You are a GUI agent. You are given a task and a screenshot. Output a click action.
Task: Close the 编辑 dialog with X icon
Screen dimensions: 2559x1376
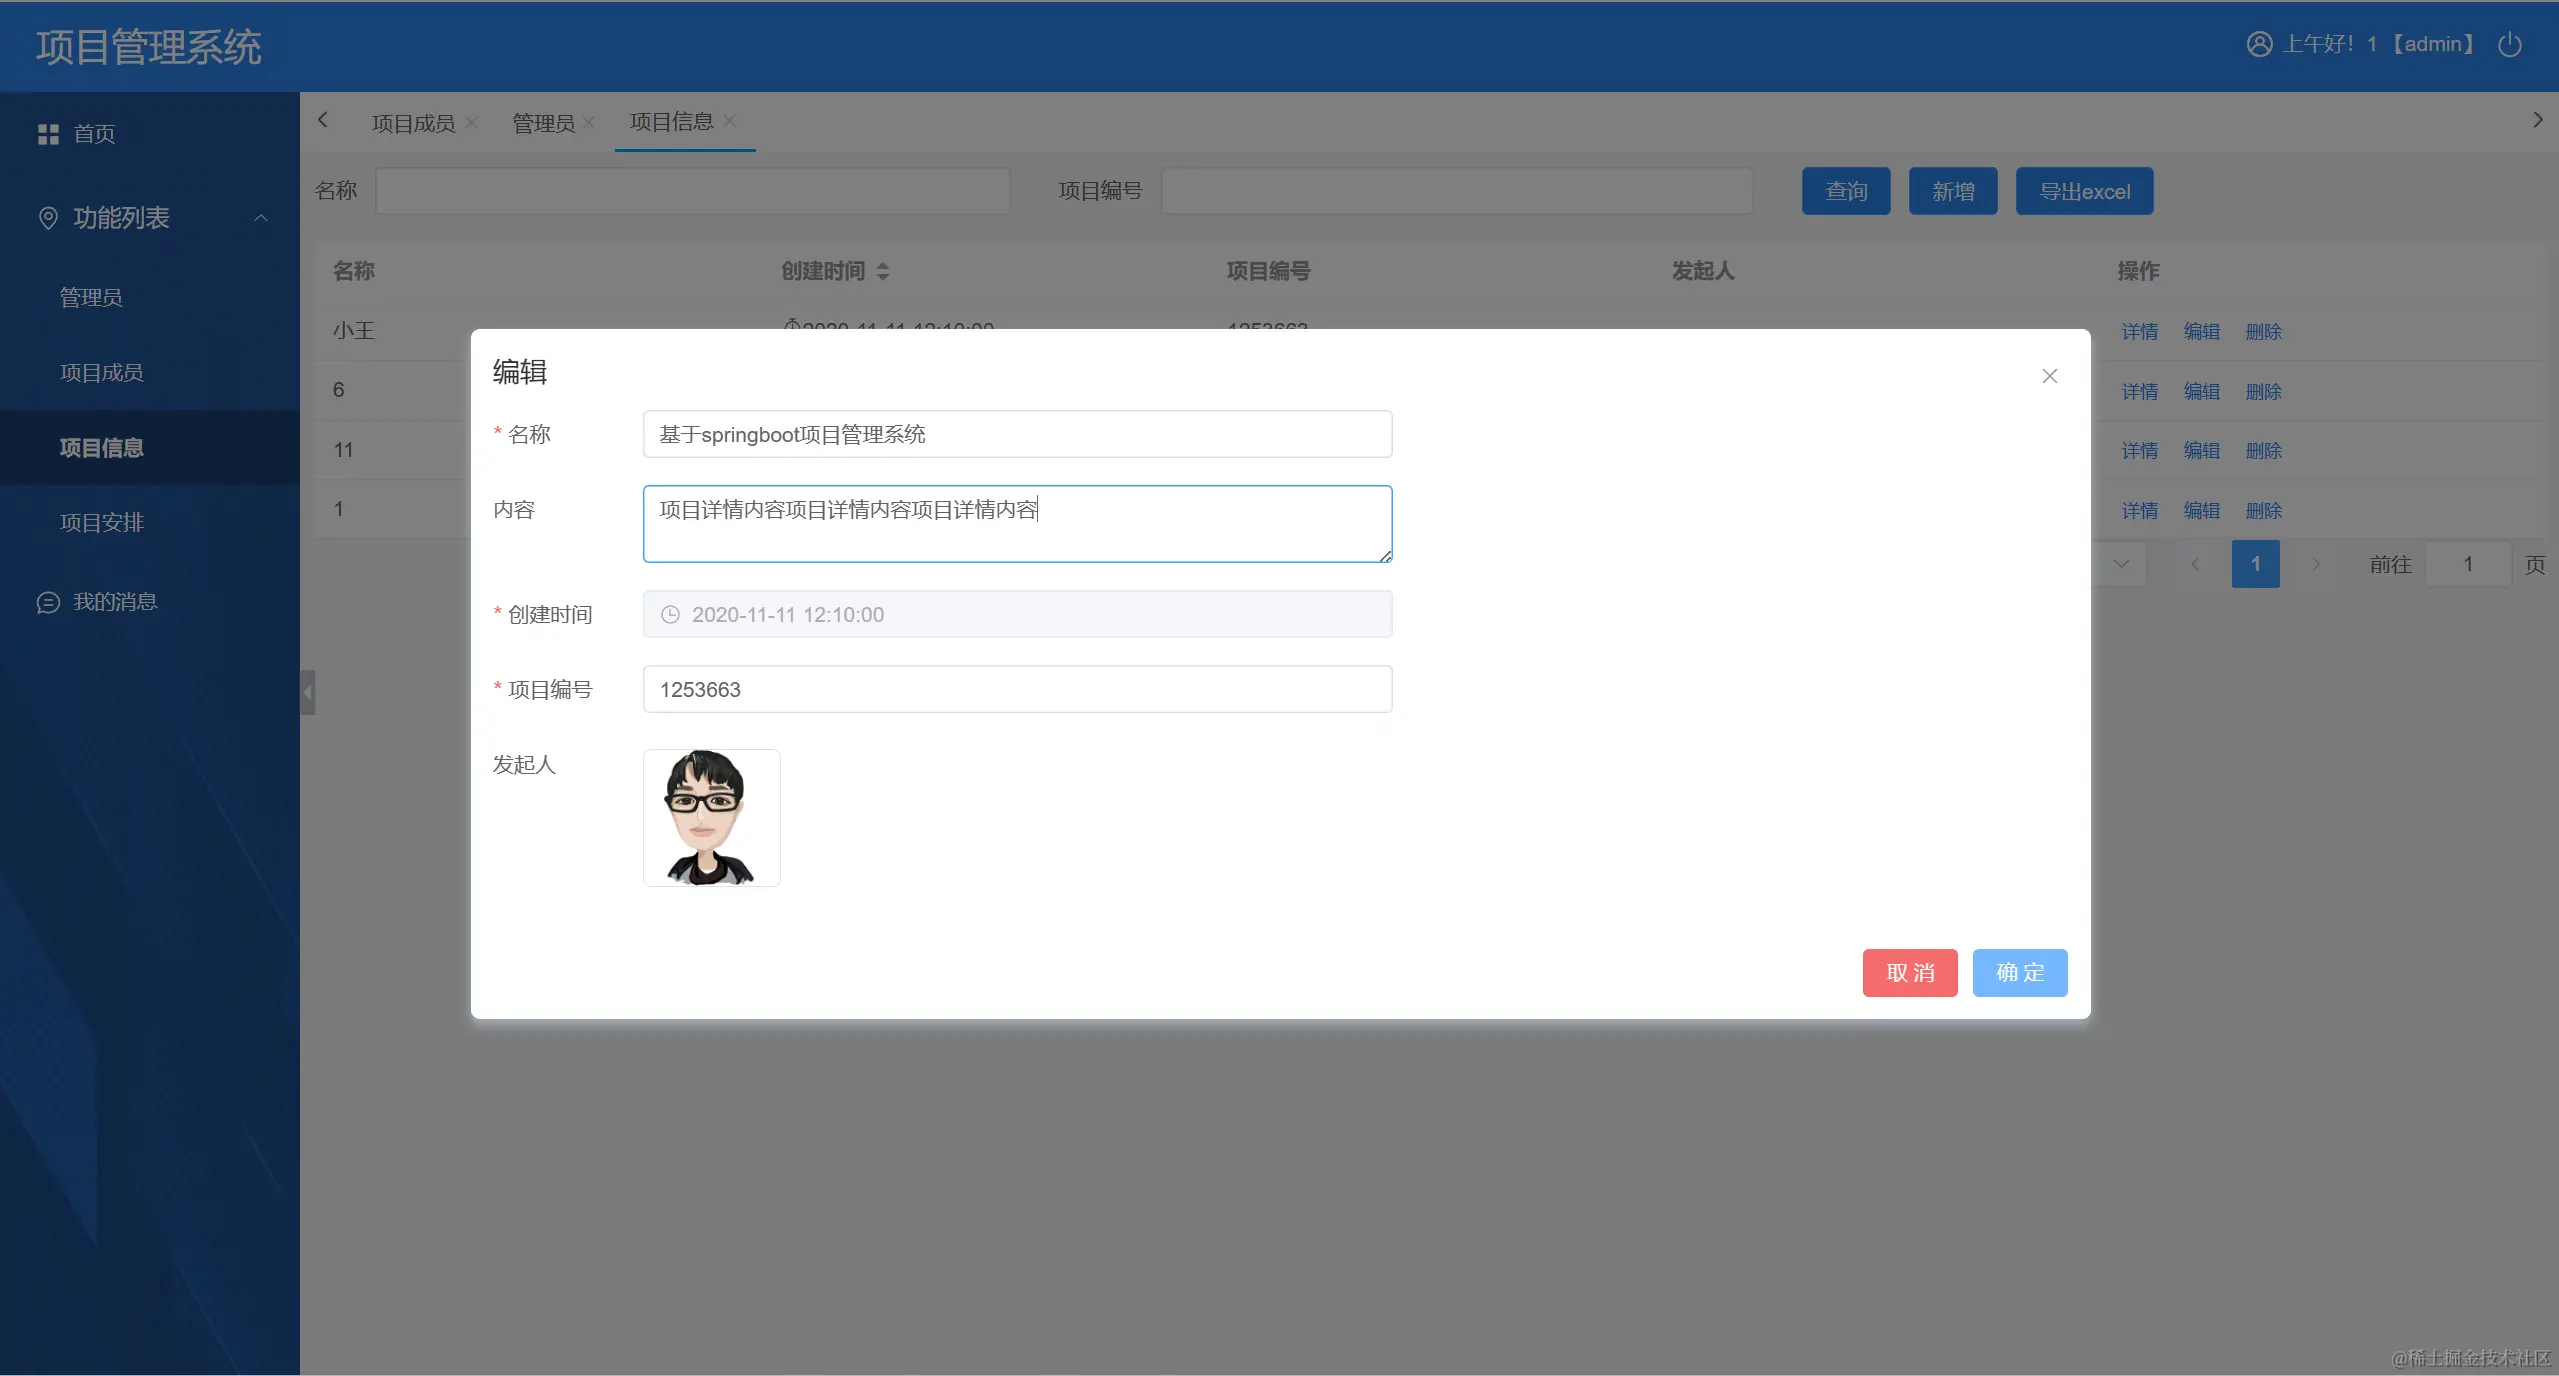click(x=2049, y=376)
